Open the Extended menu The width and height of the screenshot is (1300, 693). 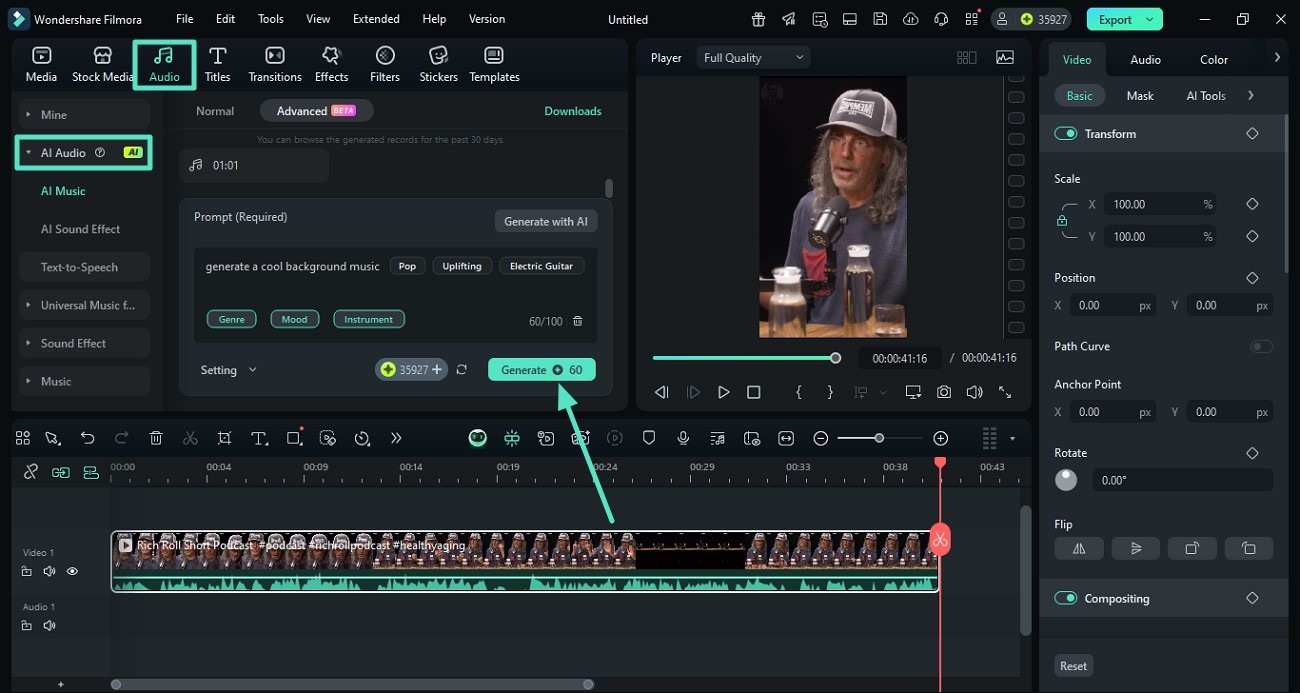tap(376, 19)
